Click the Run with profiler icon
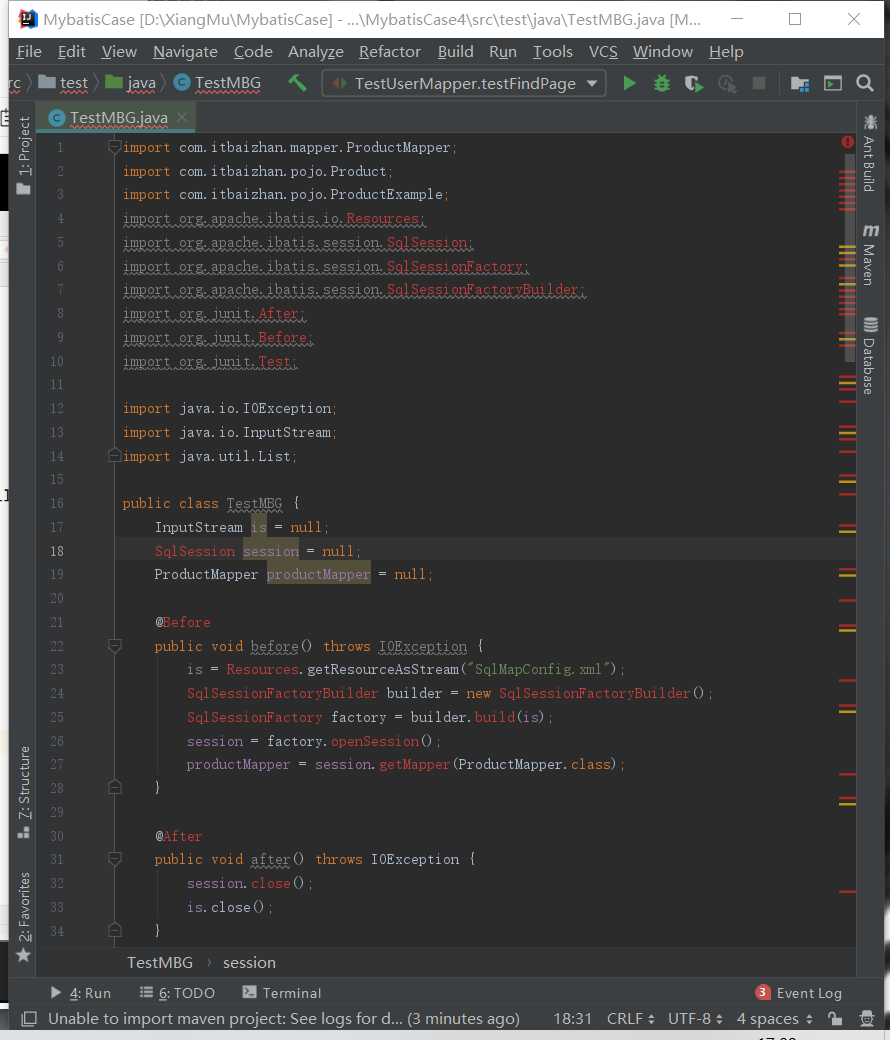 click(727, 83)
